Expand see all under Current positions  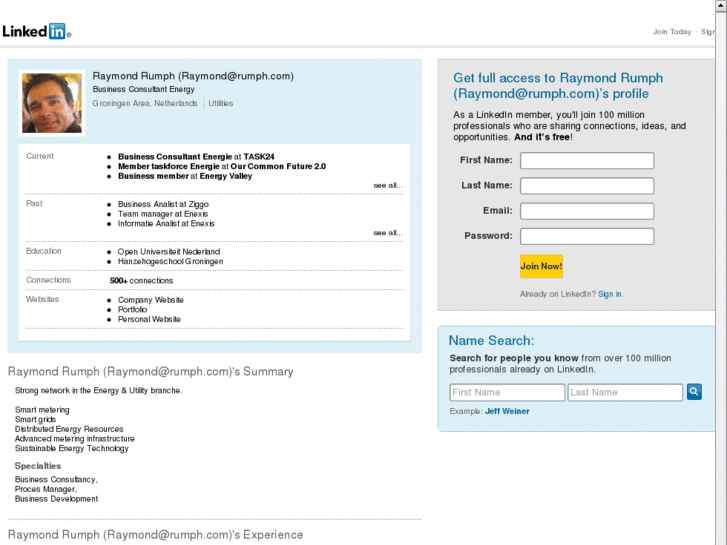tap(388, 186)
